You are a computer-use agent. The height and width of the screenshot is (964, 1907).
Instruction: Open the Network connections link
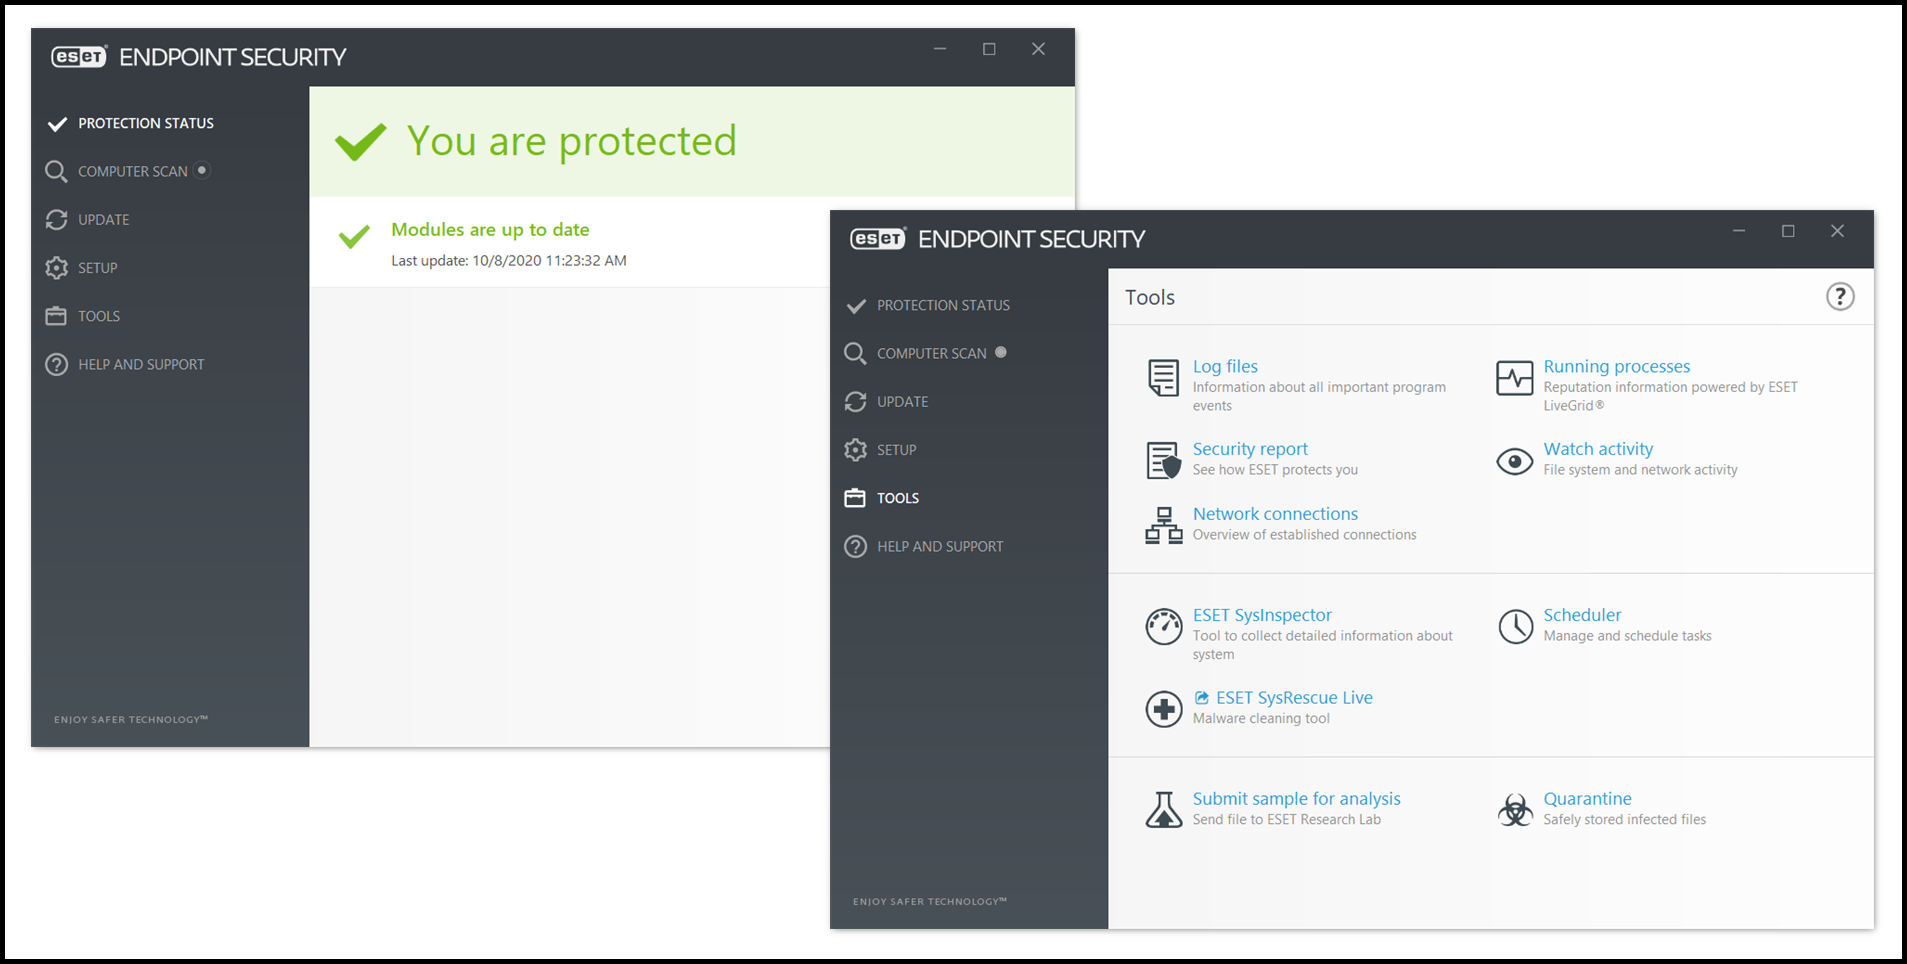(x=1275, y=513)
